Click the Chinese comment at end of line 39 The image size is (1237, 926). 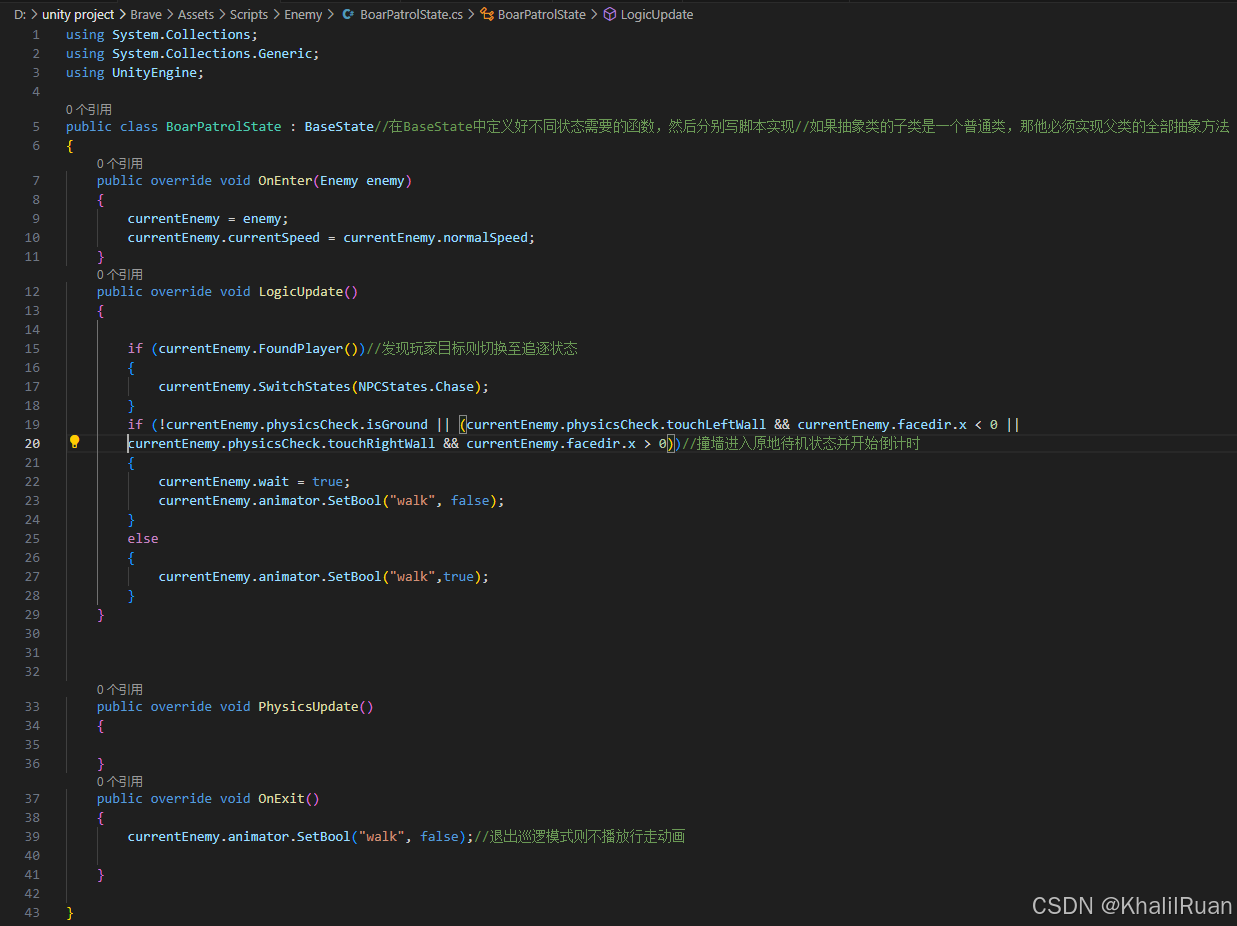coord(580,836)
